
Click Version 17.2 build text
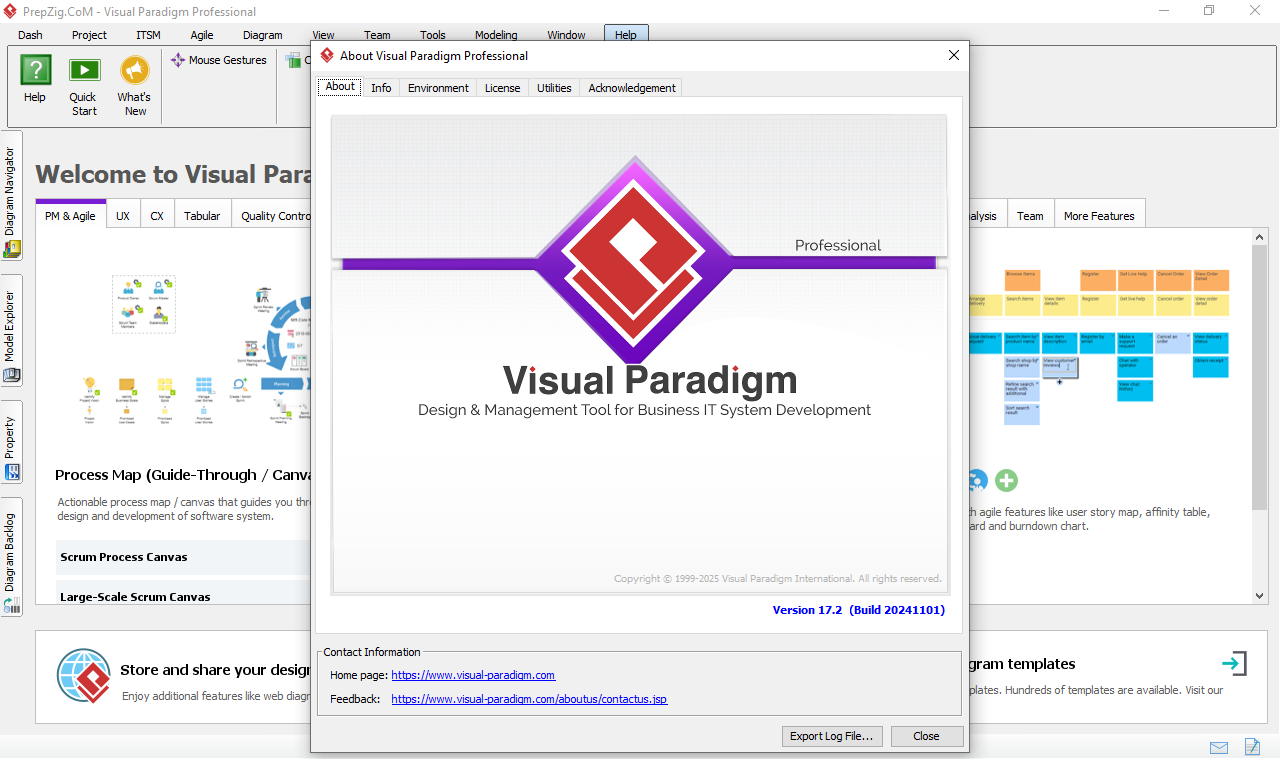[859, 609]
